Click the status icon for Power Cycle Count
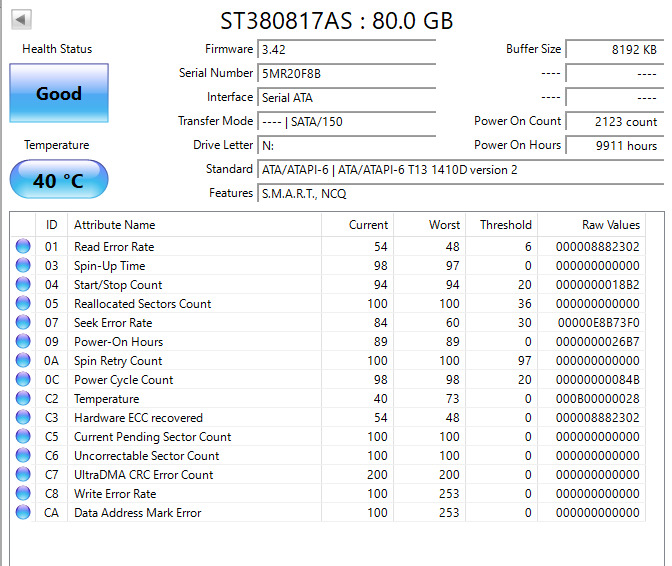This screenshot has height=566, width=672. click(23, 380)
